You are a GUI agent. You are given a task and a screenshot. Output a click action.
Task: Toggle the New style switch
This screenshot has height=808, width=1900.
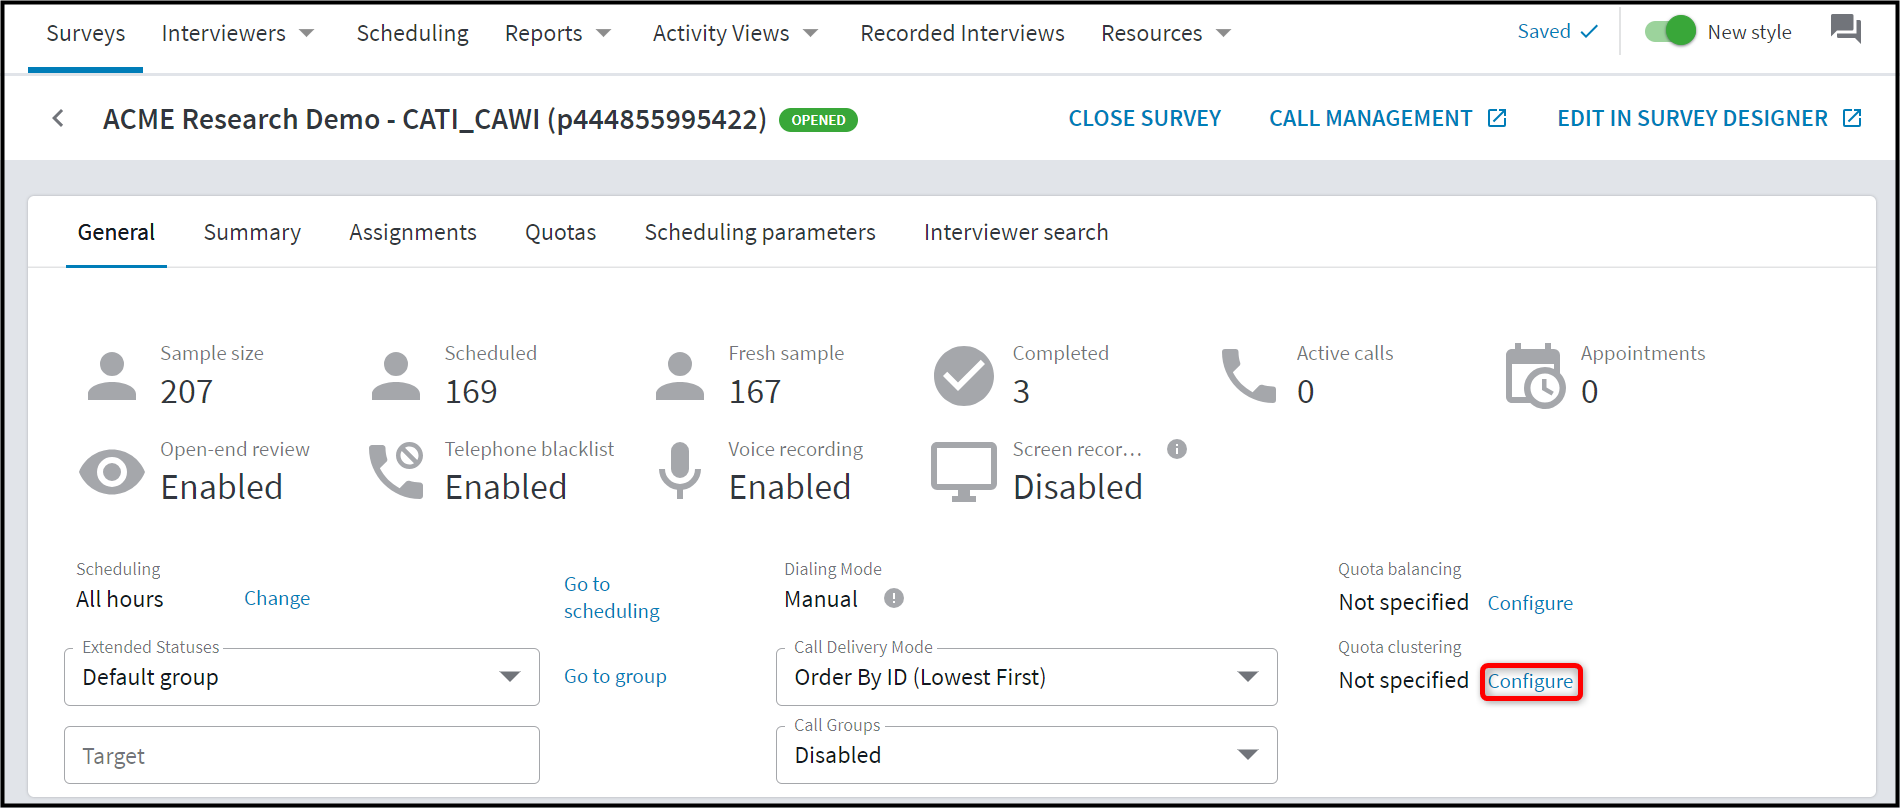[1671, 31]
